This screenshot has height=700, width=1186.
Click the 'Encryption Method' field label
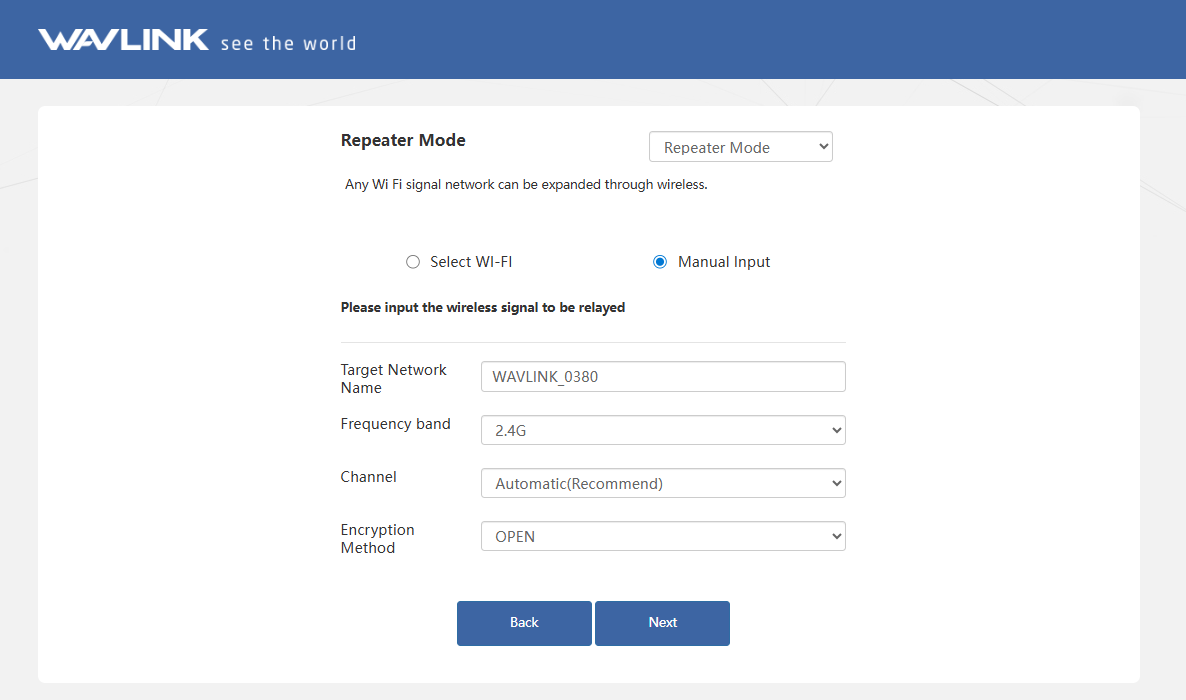pos(377,539)
